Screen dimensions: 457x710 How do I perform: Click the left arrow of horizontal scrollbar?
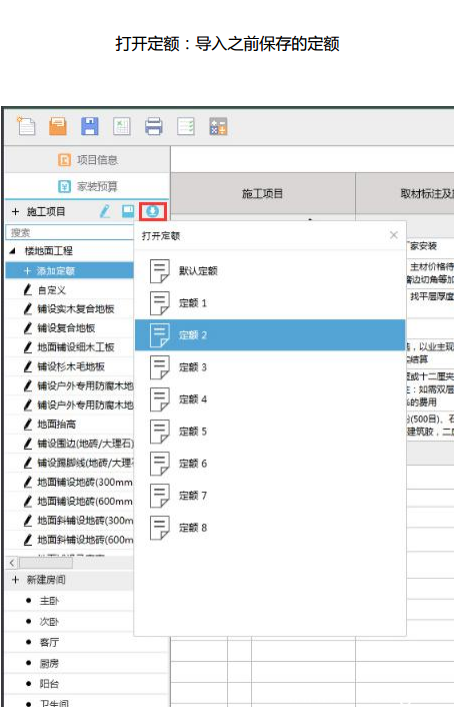tap(12, 563)
